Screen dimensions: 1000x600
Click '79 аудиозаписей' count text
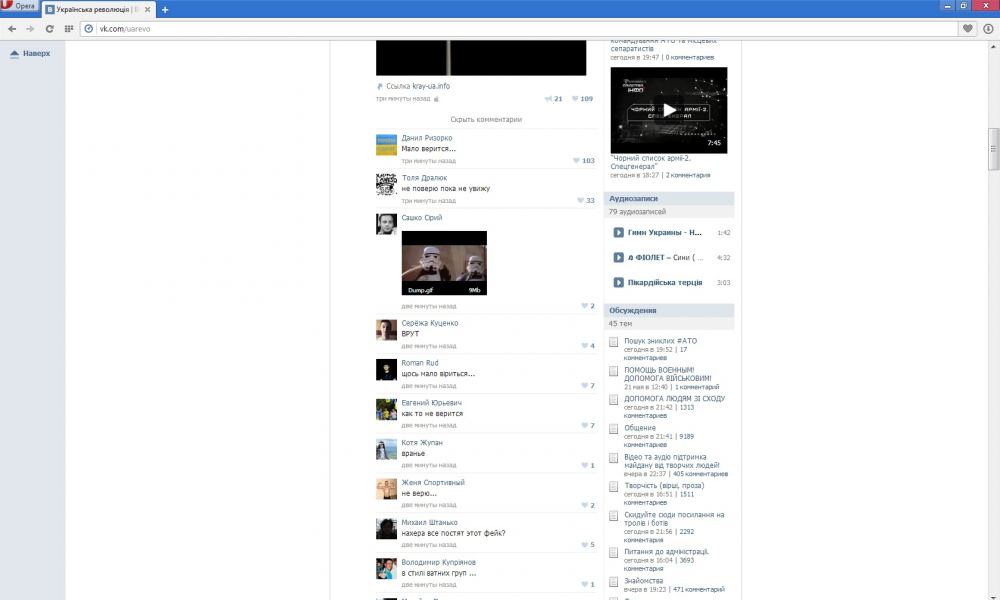point(637,212)
